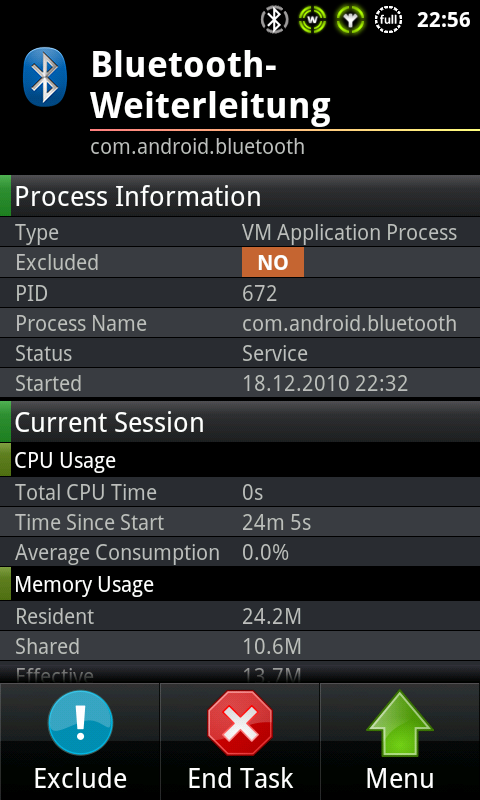The width and height of the screenshot is (480, 800).
Task: Tap Bluetooth status icon in status bar
Action: point(274,20)
